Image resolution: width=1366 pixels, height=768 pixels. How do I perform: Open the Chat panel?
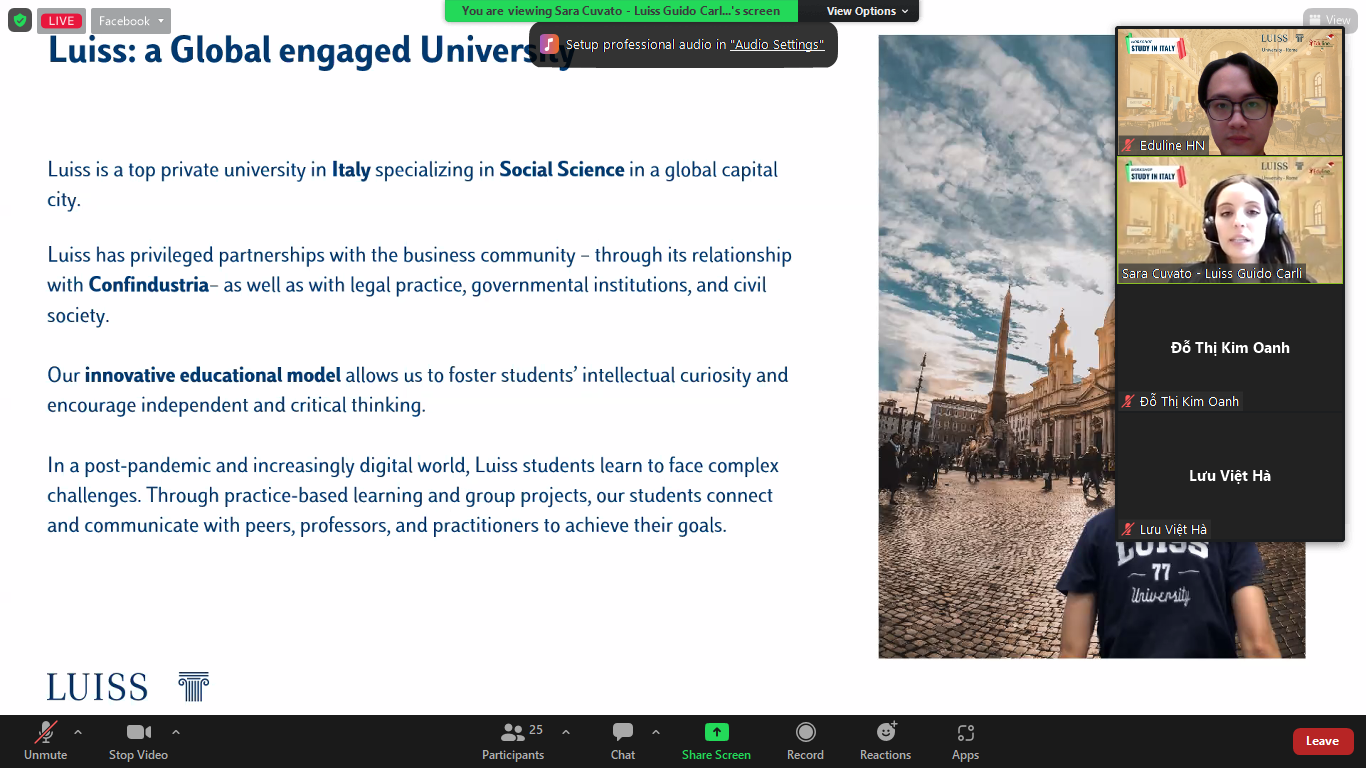(623, 741)
